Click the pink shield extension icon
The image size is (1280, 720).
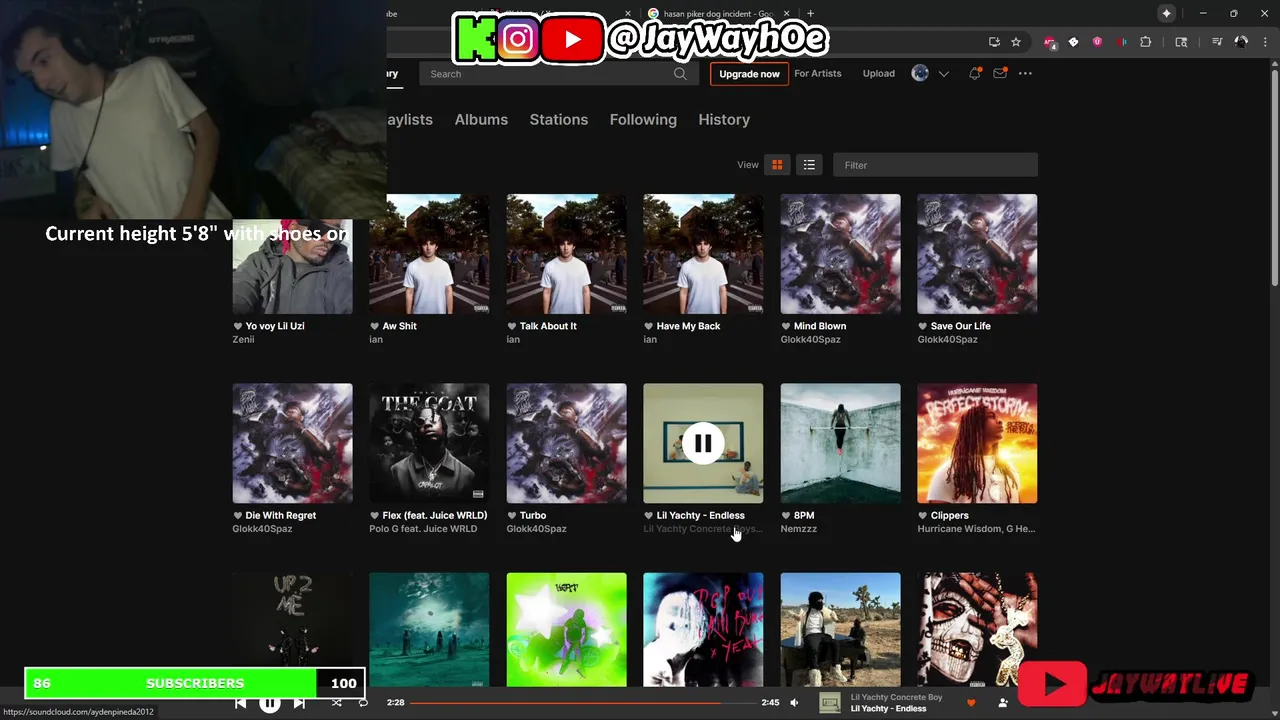(1097, 42)
